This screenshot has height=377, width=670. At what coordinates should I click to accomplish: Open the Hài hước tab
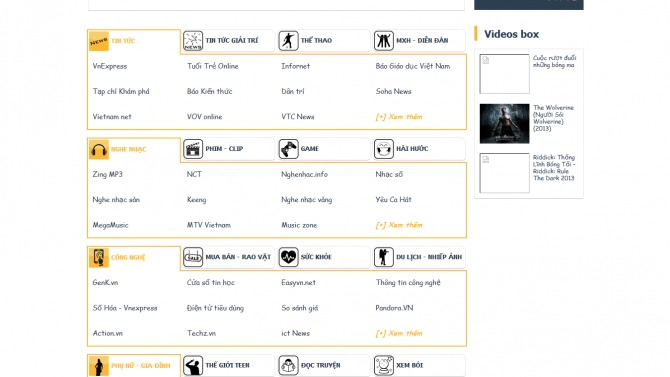419,149
